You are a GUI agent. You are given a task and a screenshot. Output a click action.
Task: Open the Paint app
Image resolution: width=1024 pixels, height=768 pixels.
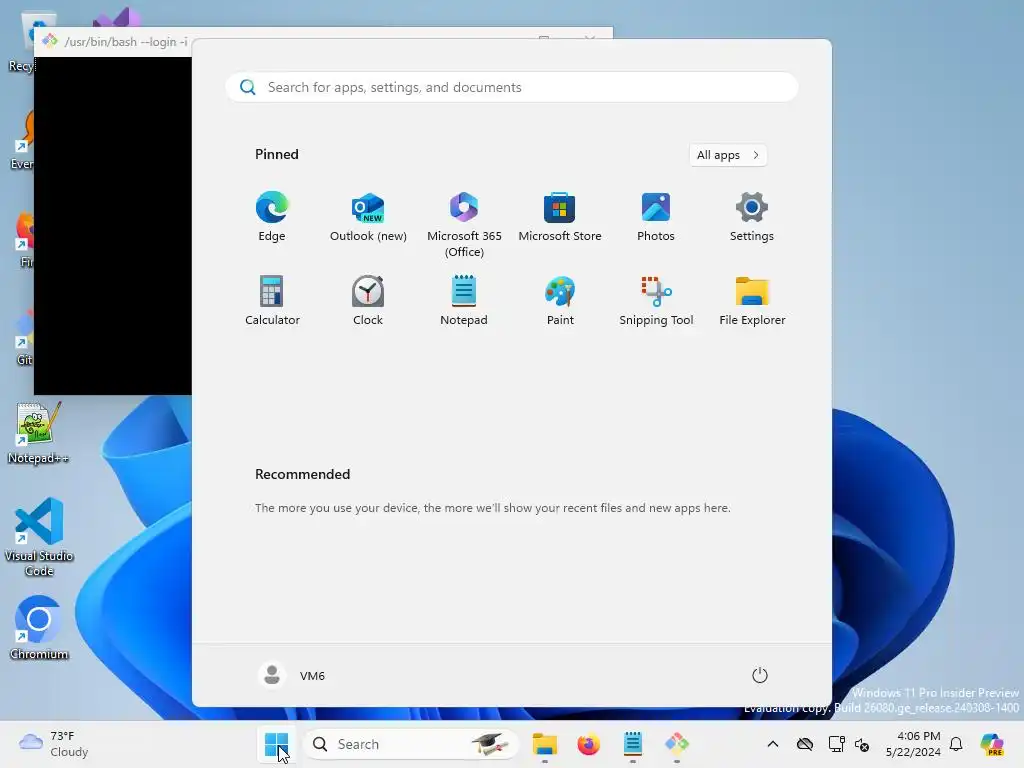click(560, 301)
